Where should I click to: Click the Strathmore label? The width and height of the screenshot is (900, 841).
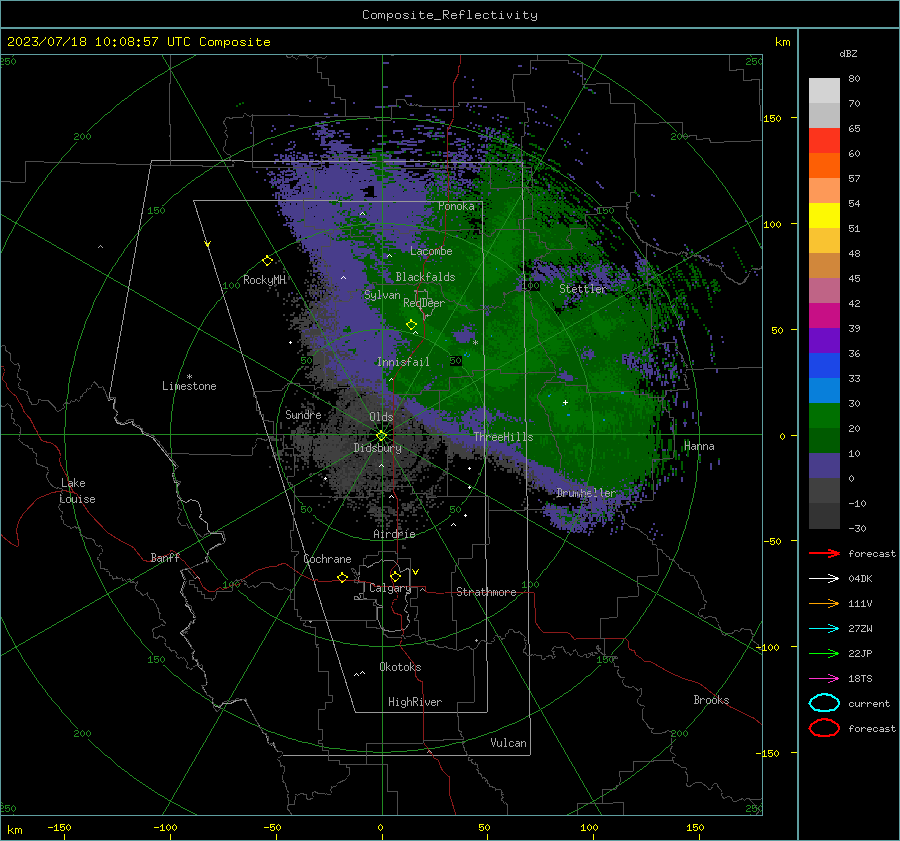[x=486, y=592]
